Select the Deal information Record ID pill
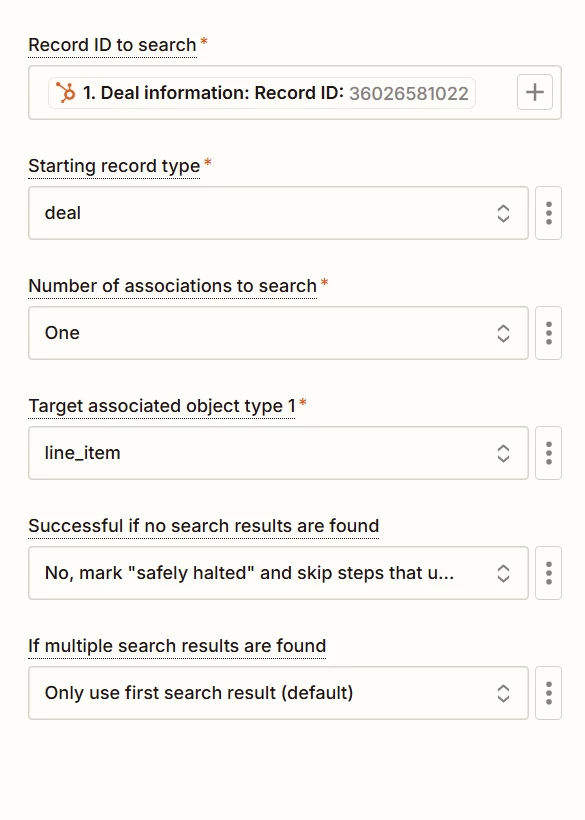585x820 pixels. [x=261, y=93]
